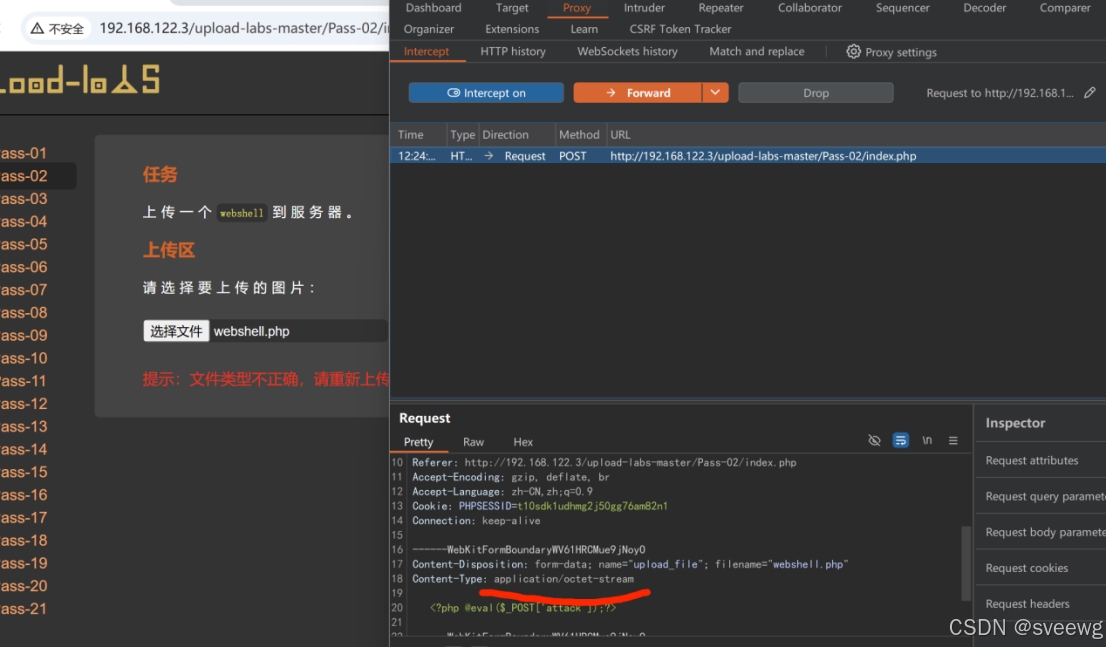Screen dimensions: 1107x648
Task: Open Pass-14 in sidebar
Action: pos(23,450)
